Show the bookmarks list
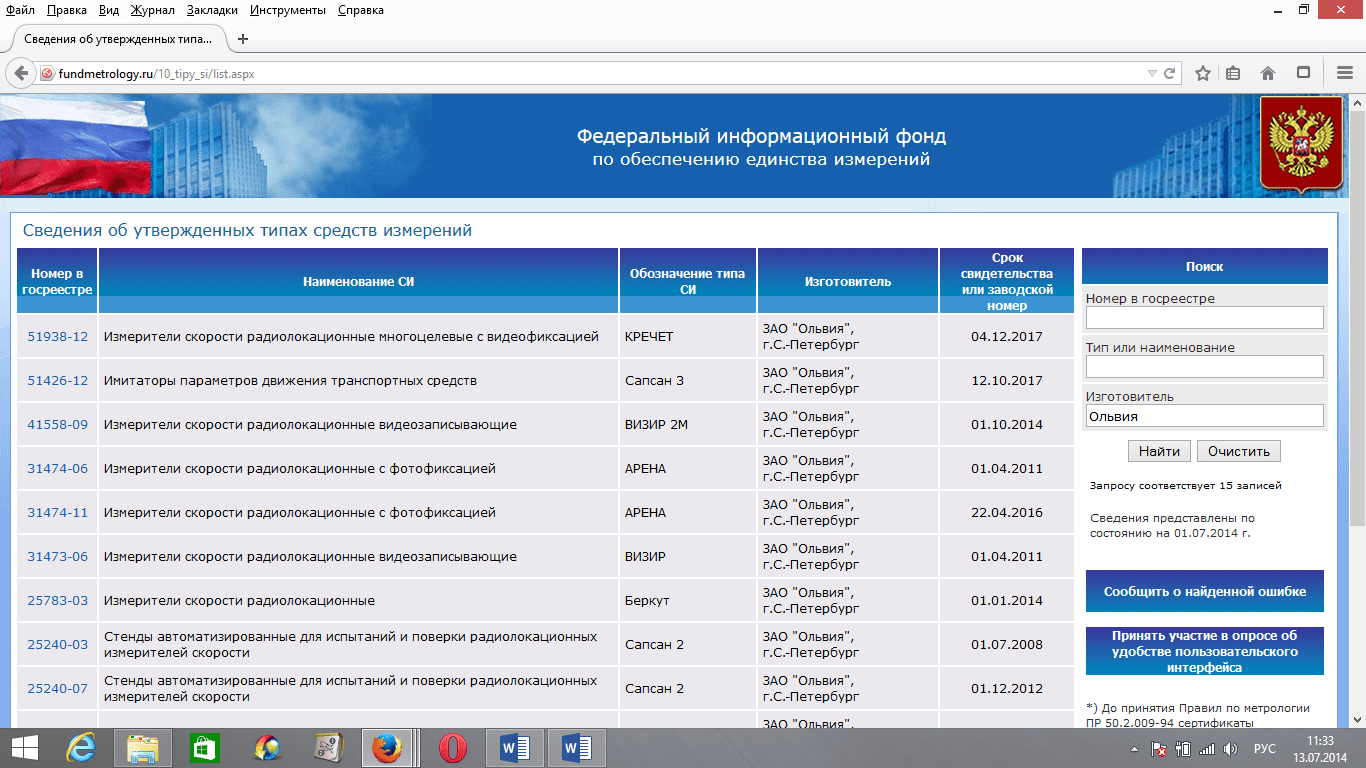 (1233, 73)
